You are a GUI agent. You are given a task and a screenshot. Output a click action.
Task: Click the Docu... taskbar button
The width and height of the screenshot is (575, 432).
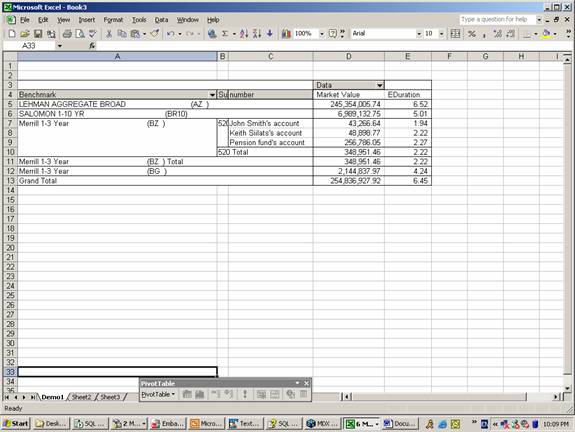tap(400, 424)
